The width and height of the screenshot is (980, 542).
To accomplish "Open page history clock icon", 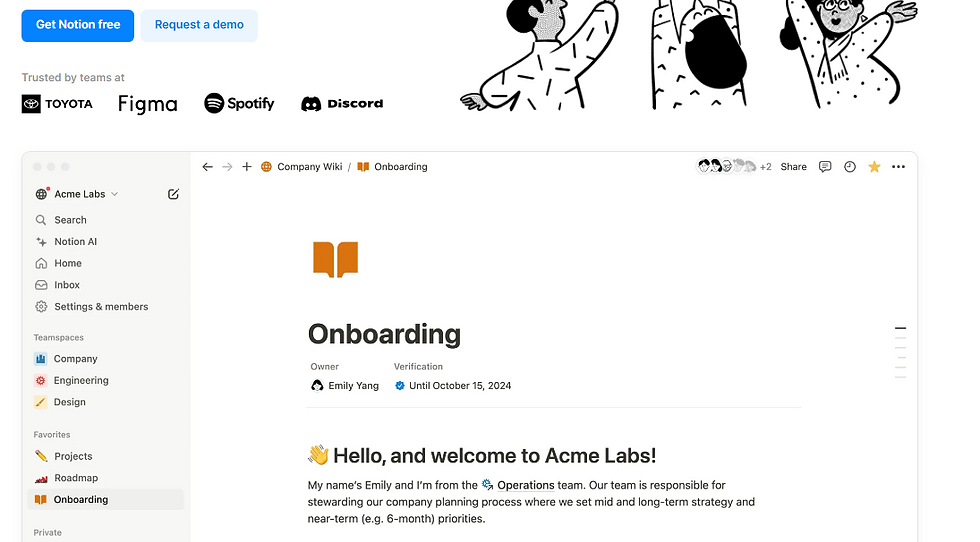I will click(x=850, y=167).
